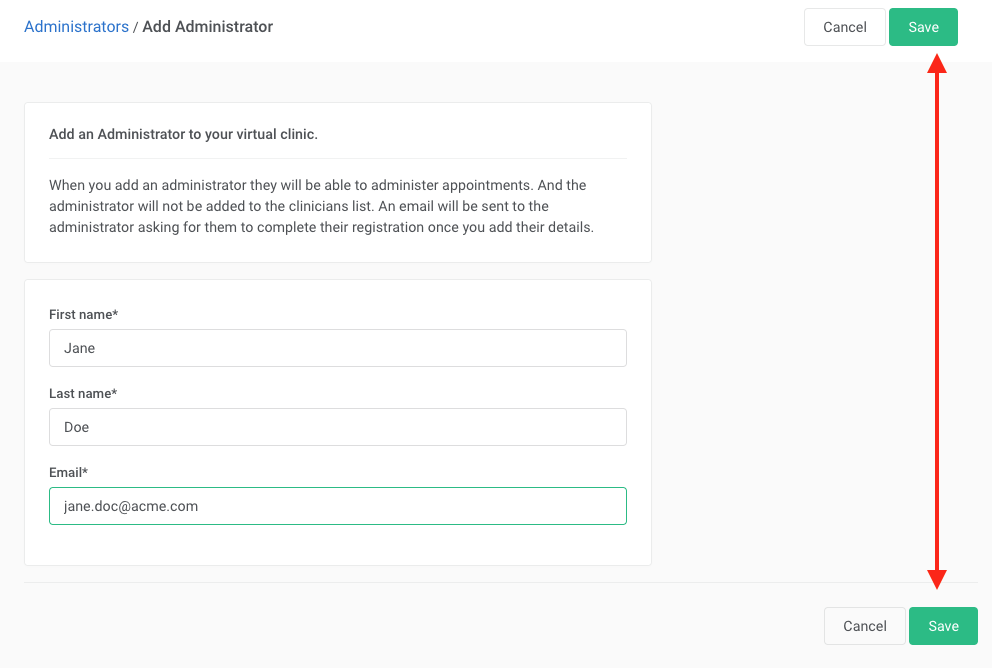The height and width of the screenshot is (668, 992).
Task: Click the bottom Cancel button
Action: coord(865,626)
